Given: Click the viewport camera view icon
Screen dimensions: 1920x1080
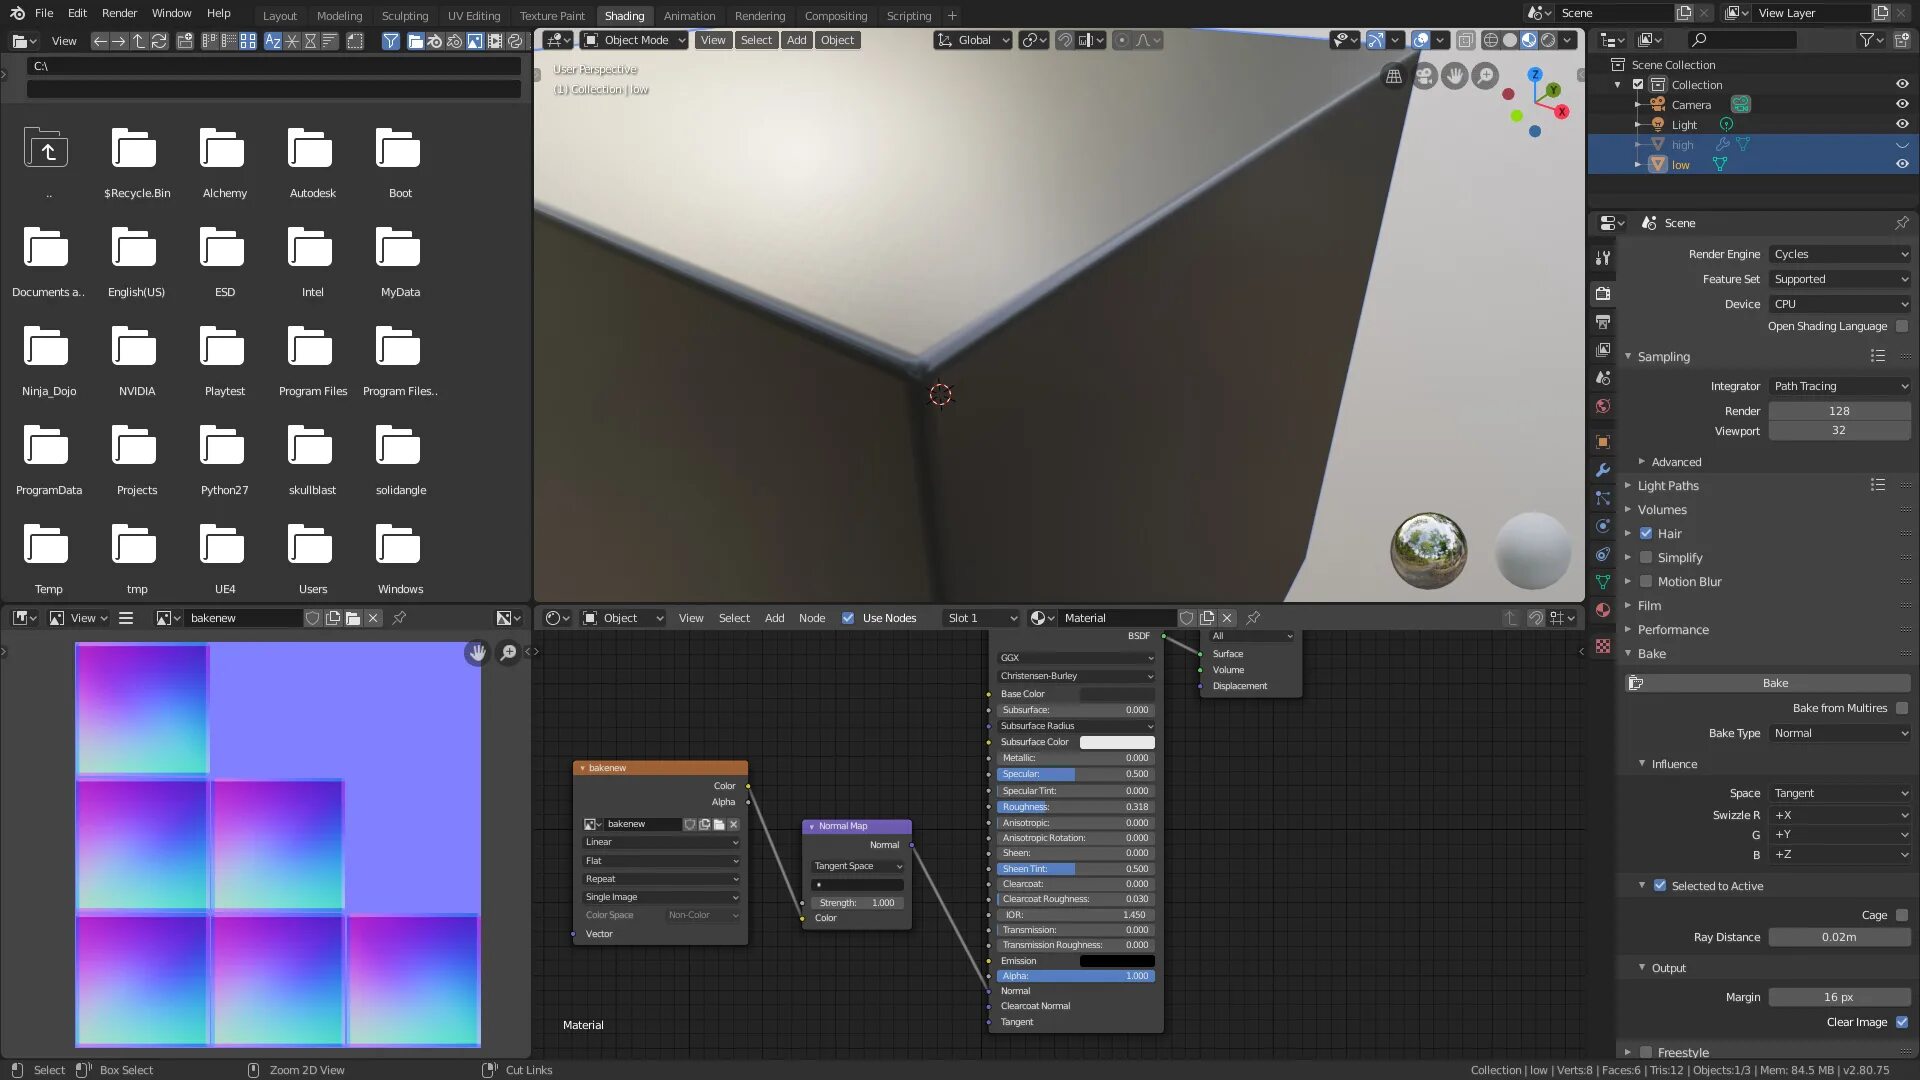Looking at the screenshot, I should pos(1424,76).
